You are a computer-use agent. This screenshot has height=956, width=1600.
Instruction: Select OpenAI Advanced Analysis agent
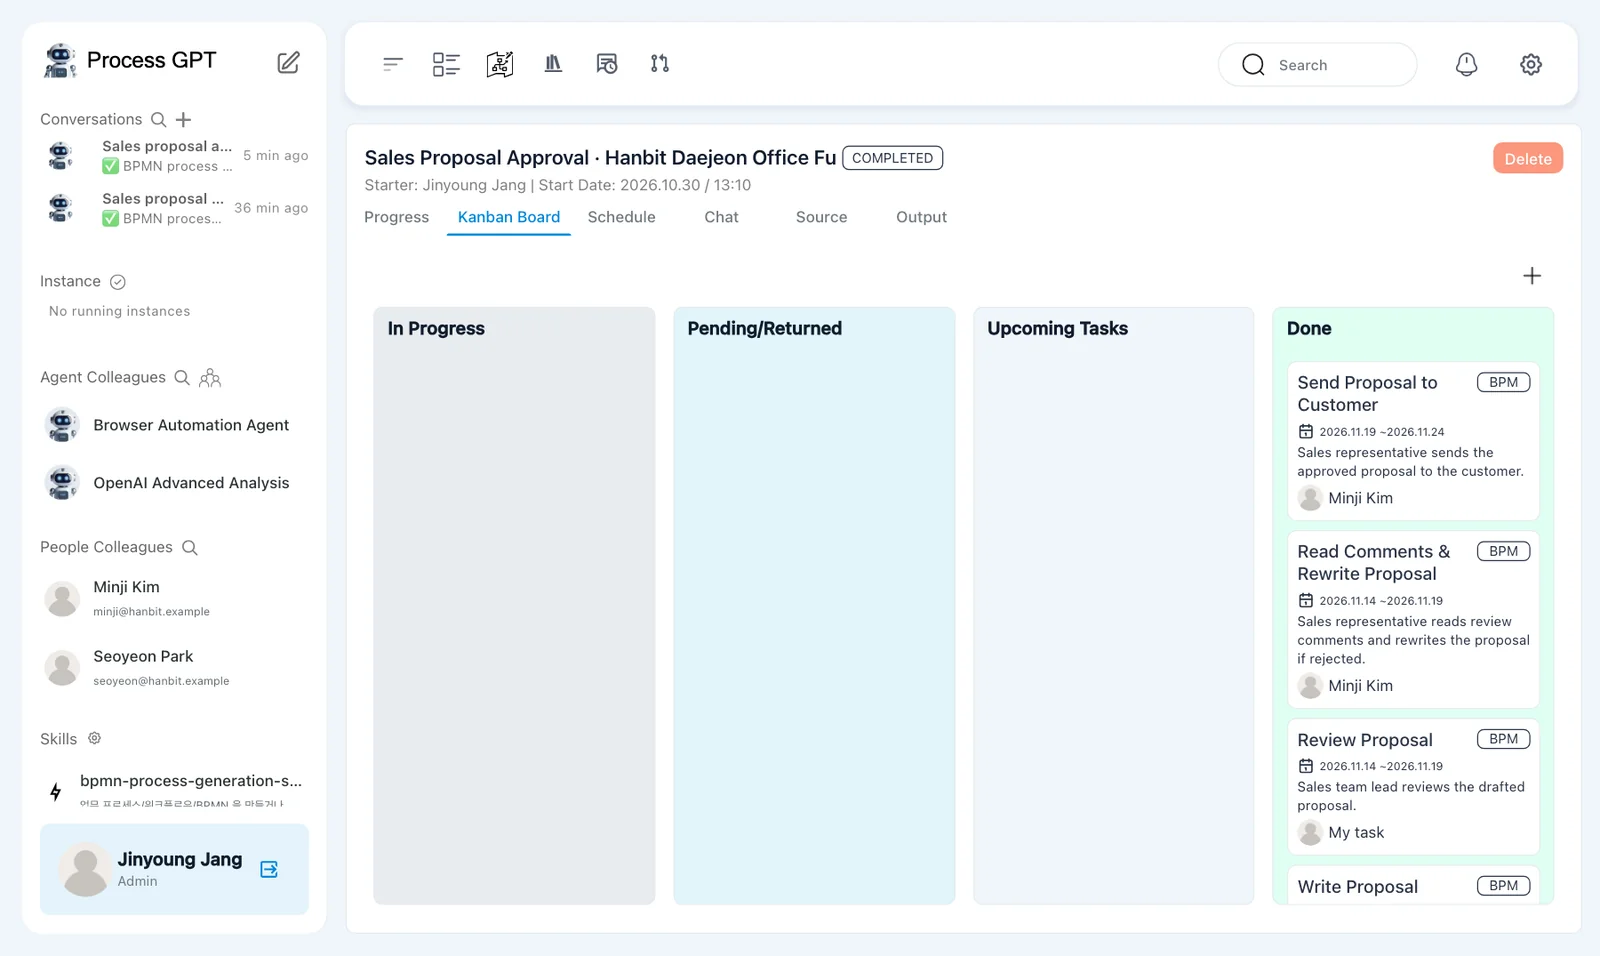(x=175, y=483)
